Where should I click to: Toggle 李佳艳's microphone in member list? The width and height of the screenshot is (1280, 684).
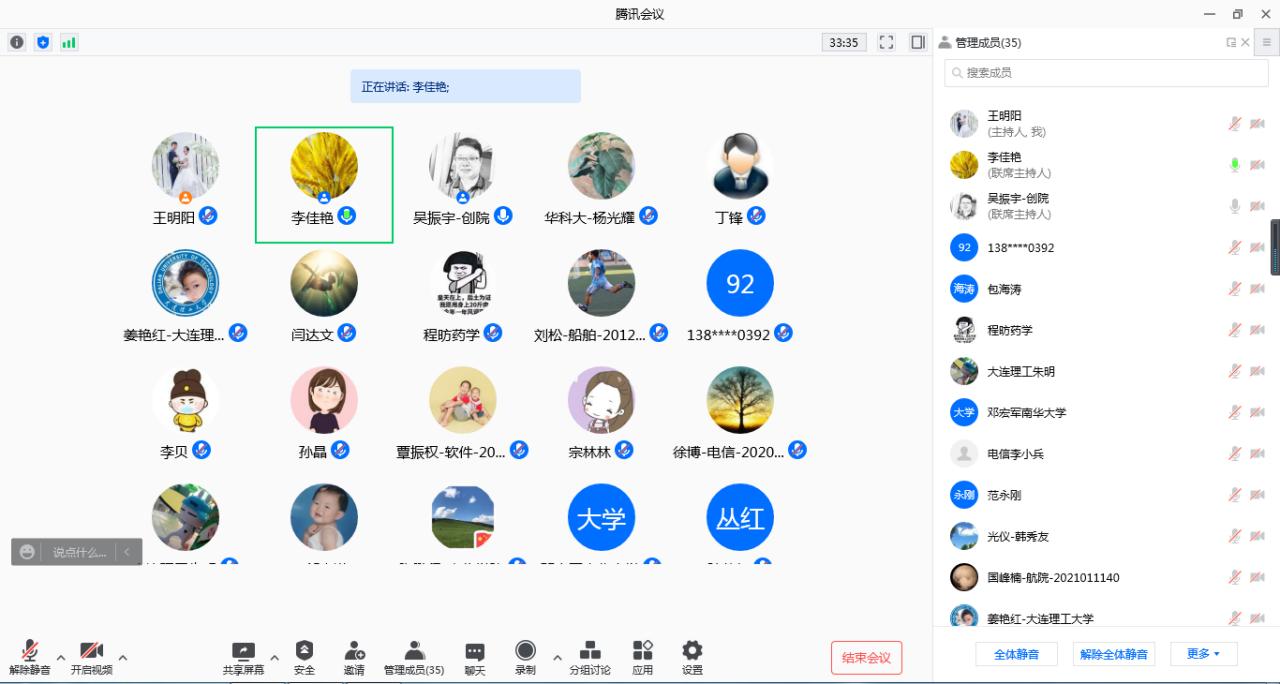pyautogui.click(x=1235, y=165)
